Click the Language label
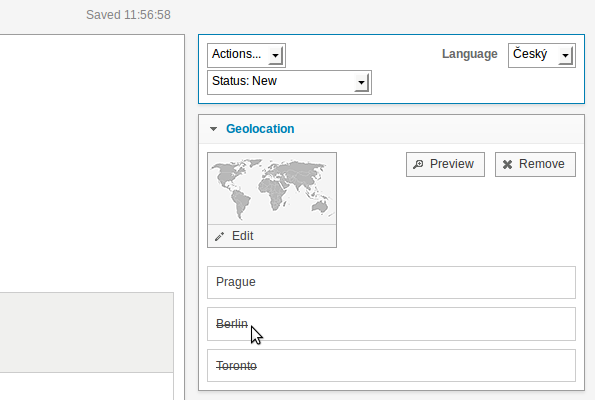This screenshot has height=400, width=595. pyautogui.click(x=469, y=54)
